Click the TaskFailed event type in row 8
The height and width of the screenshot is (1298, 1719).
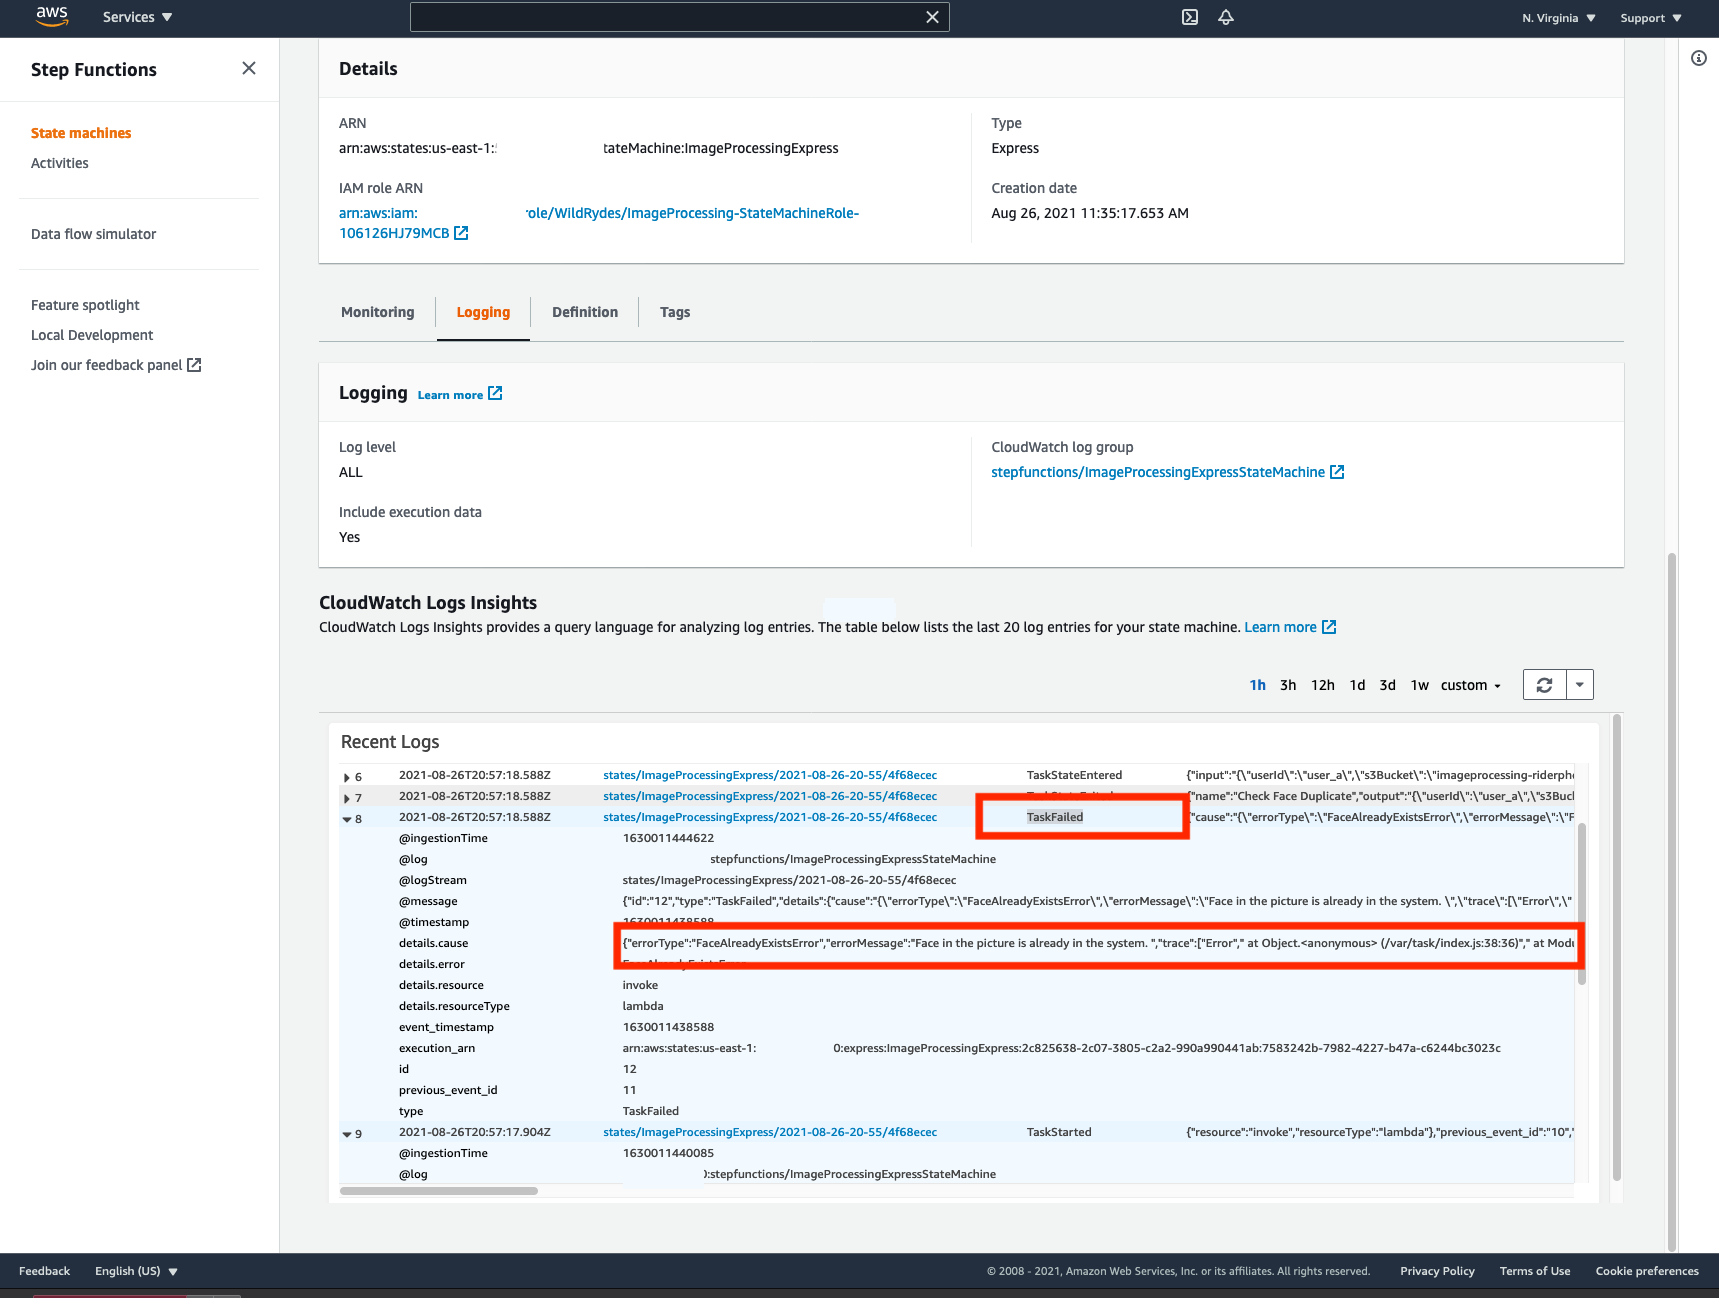click(1055, 817)
